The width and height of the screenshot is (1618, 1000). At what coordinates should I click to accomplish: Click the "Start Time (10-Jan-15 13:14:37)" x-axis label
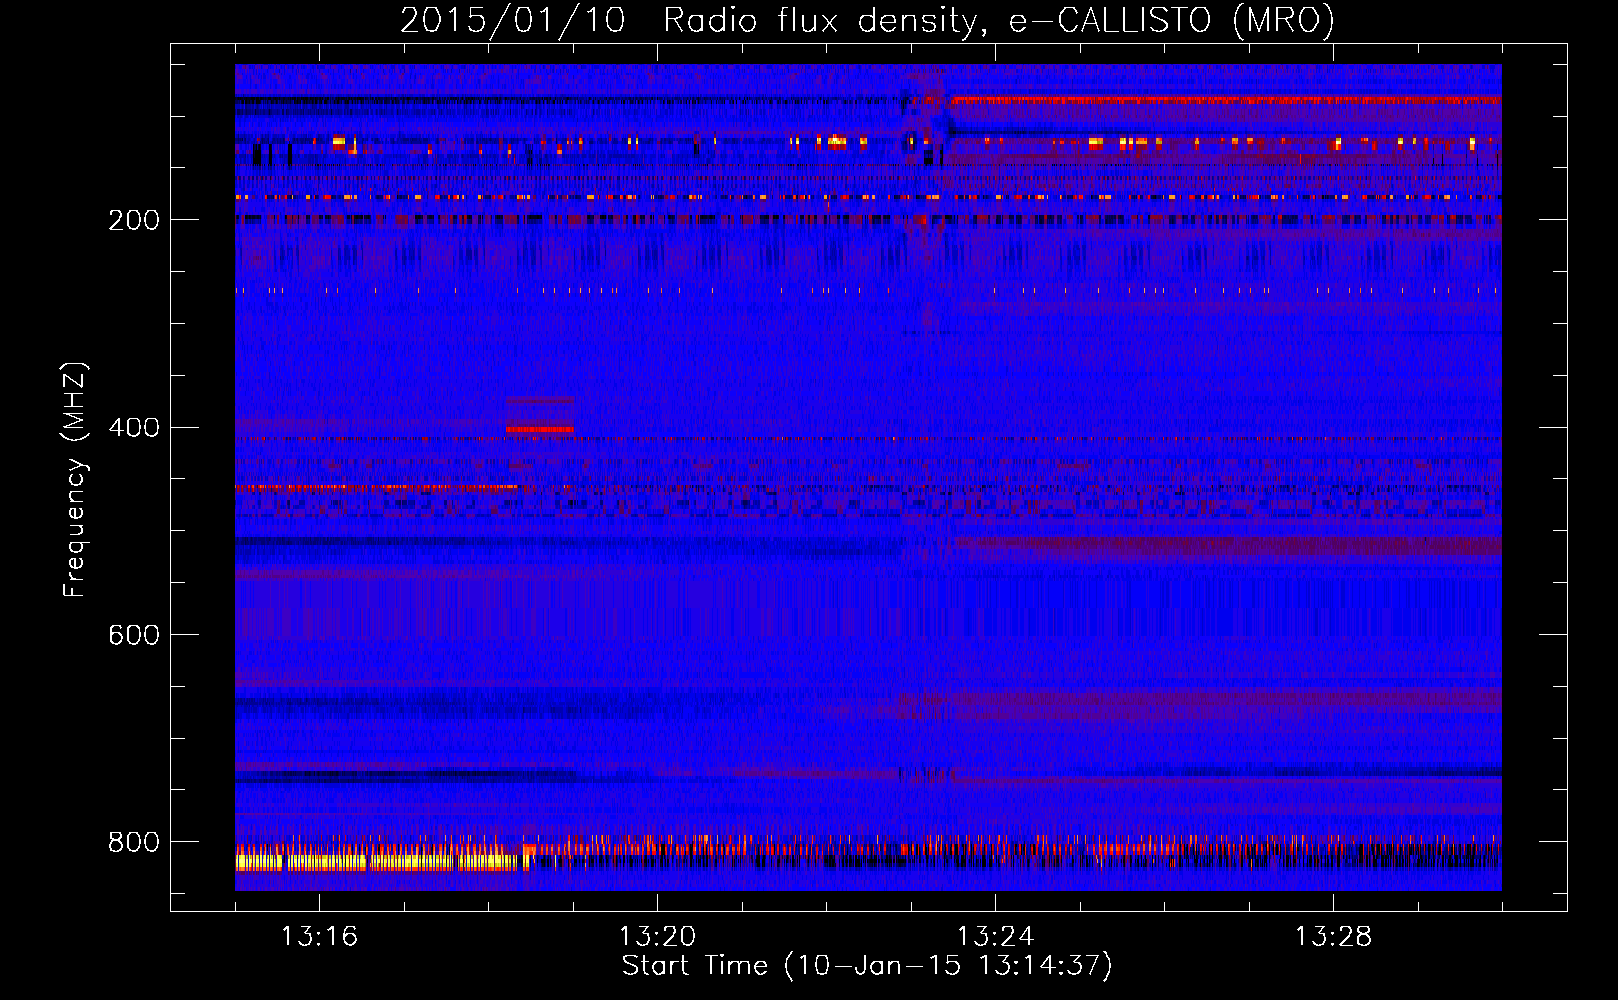[867, 966]
